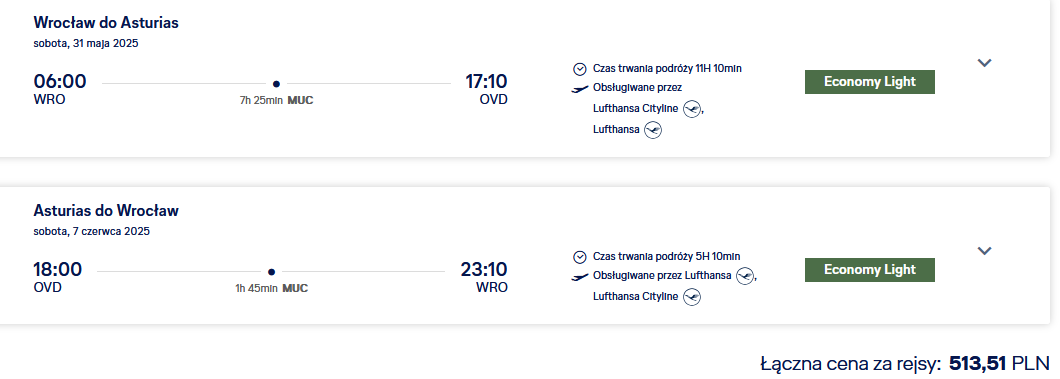
Task: Click airplane icon in return flight info
Action: (579, 276)
